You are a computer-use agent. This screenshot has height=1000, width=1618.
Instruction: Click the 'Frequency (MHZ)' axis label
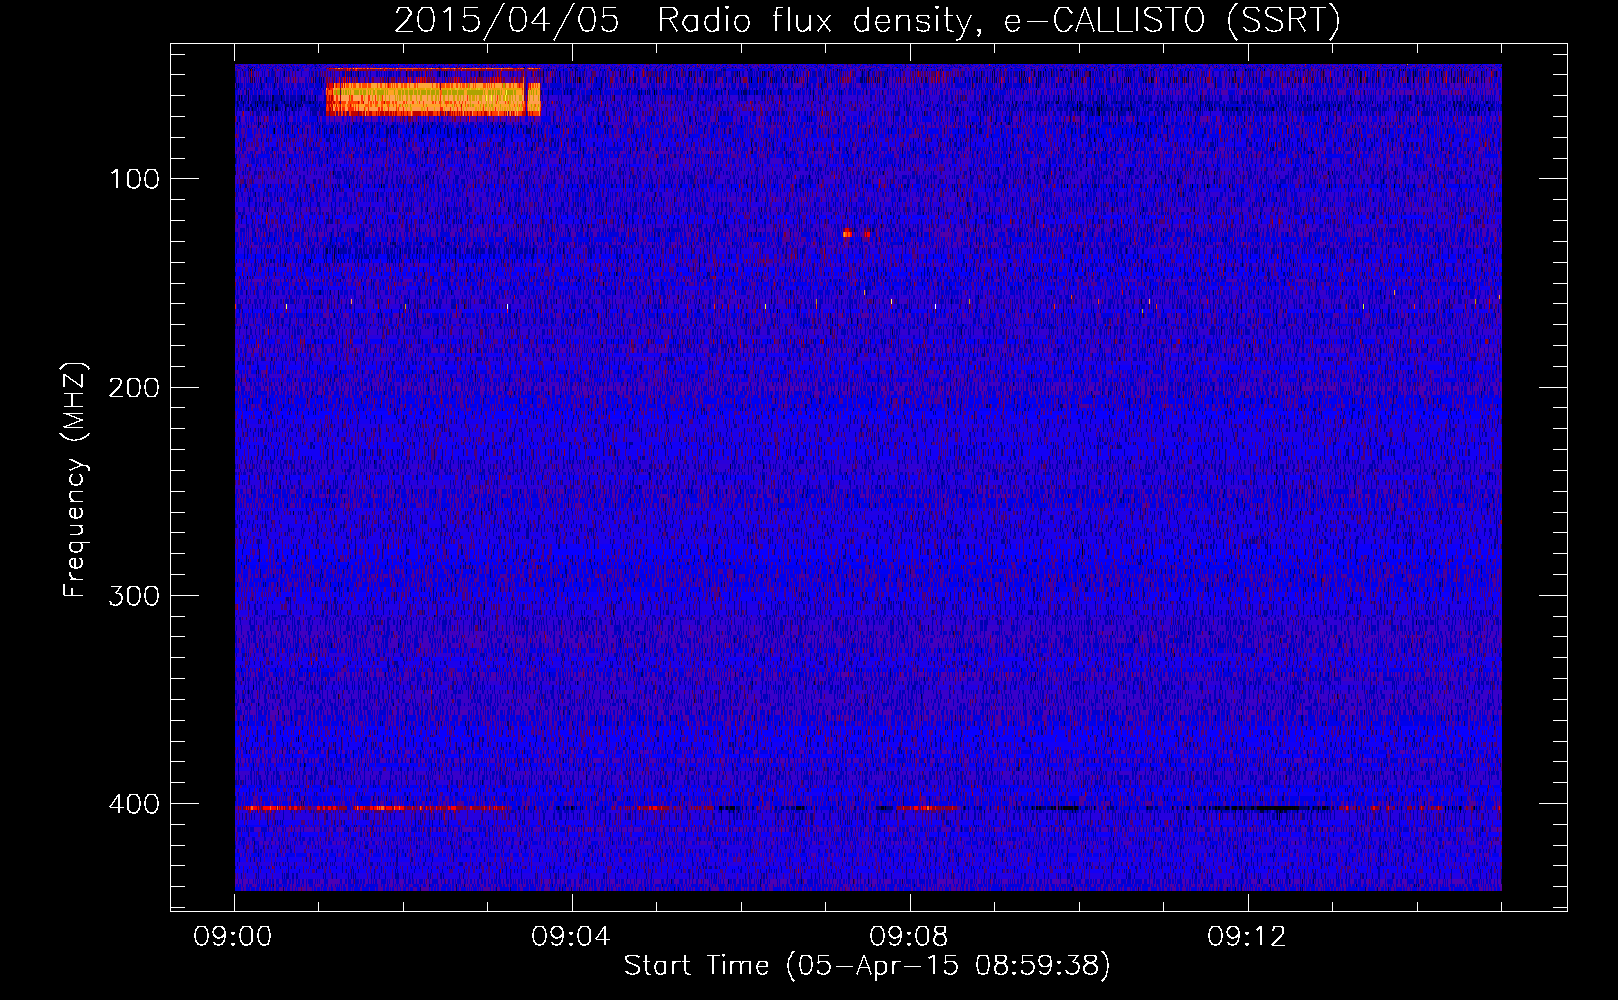pos(75,479)
